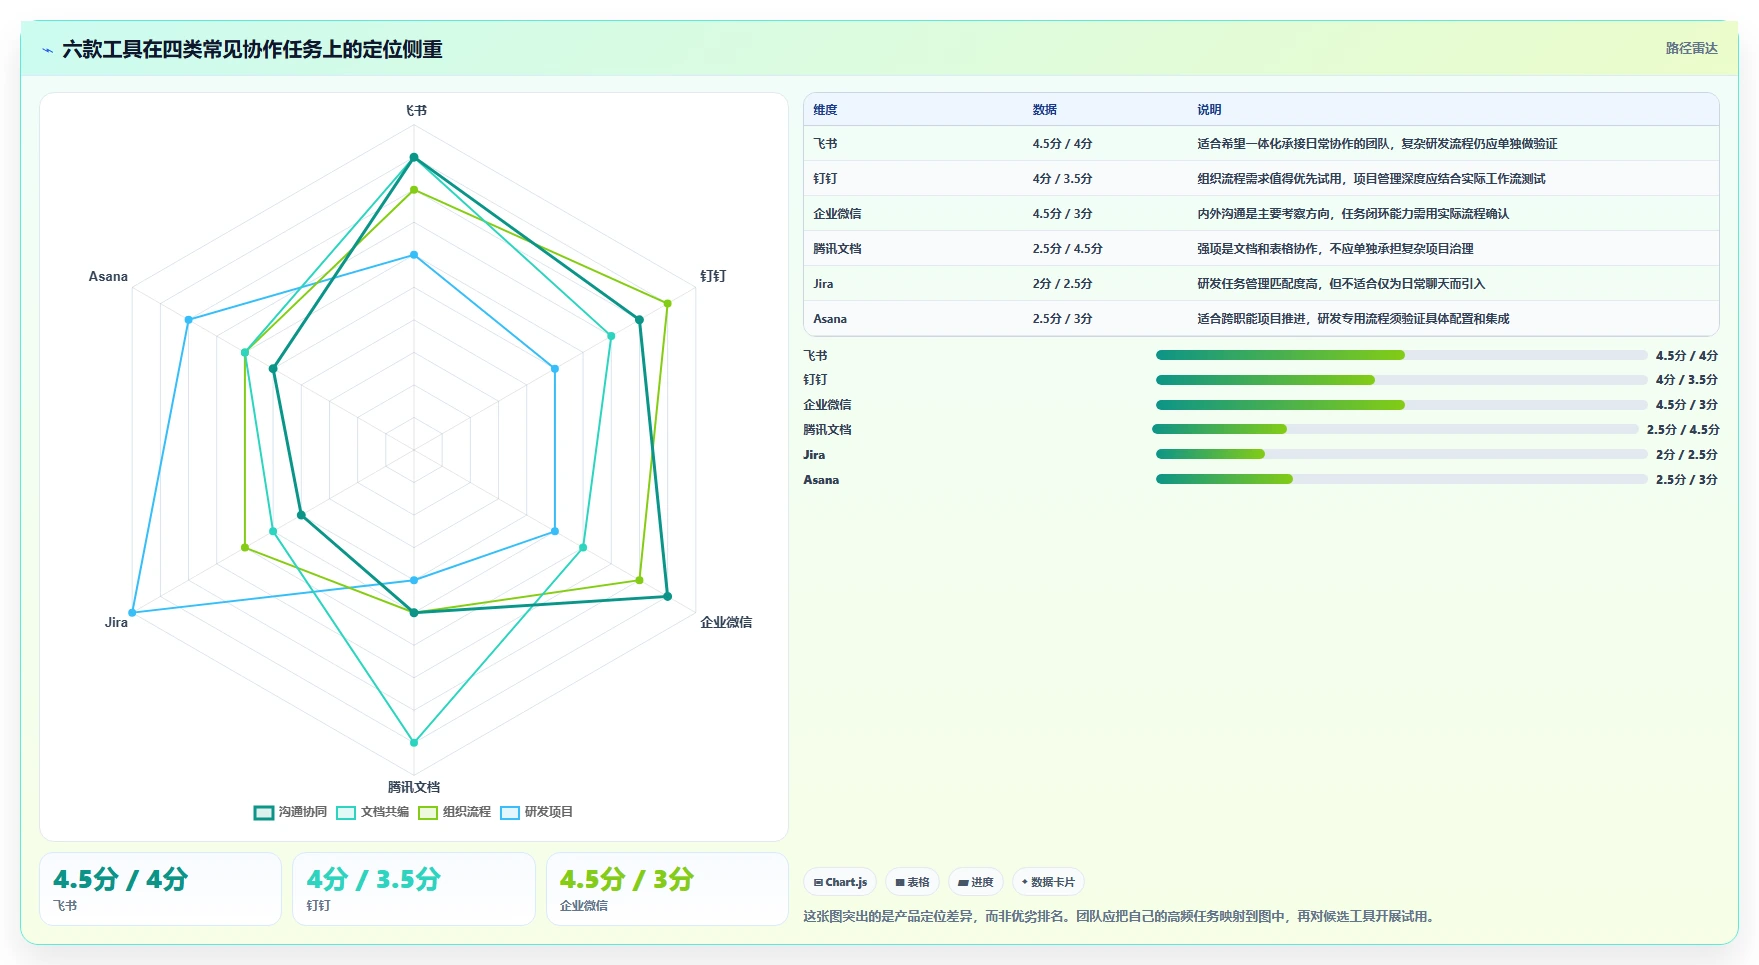Toggle the 组织流程 legend series
The width and height of the screenshot is (1759, 965).
[x=455, y=812]
